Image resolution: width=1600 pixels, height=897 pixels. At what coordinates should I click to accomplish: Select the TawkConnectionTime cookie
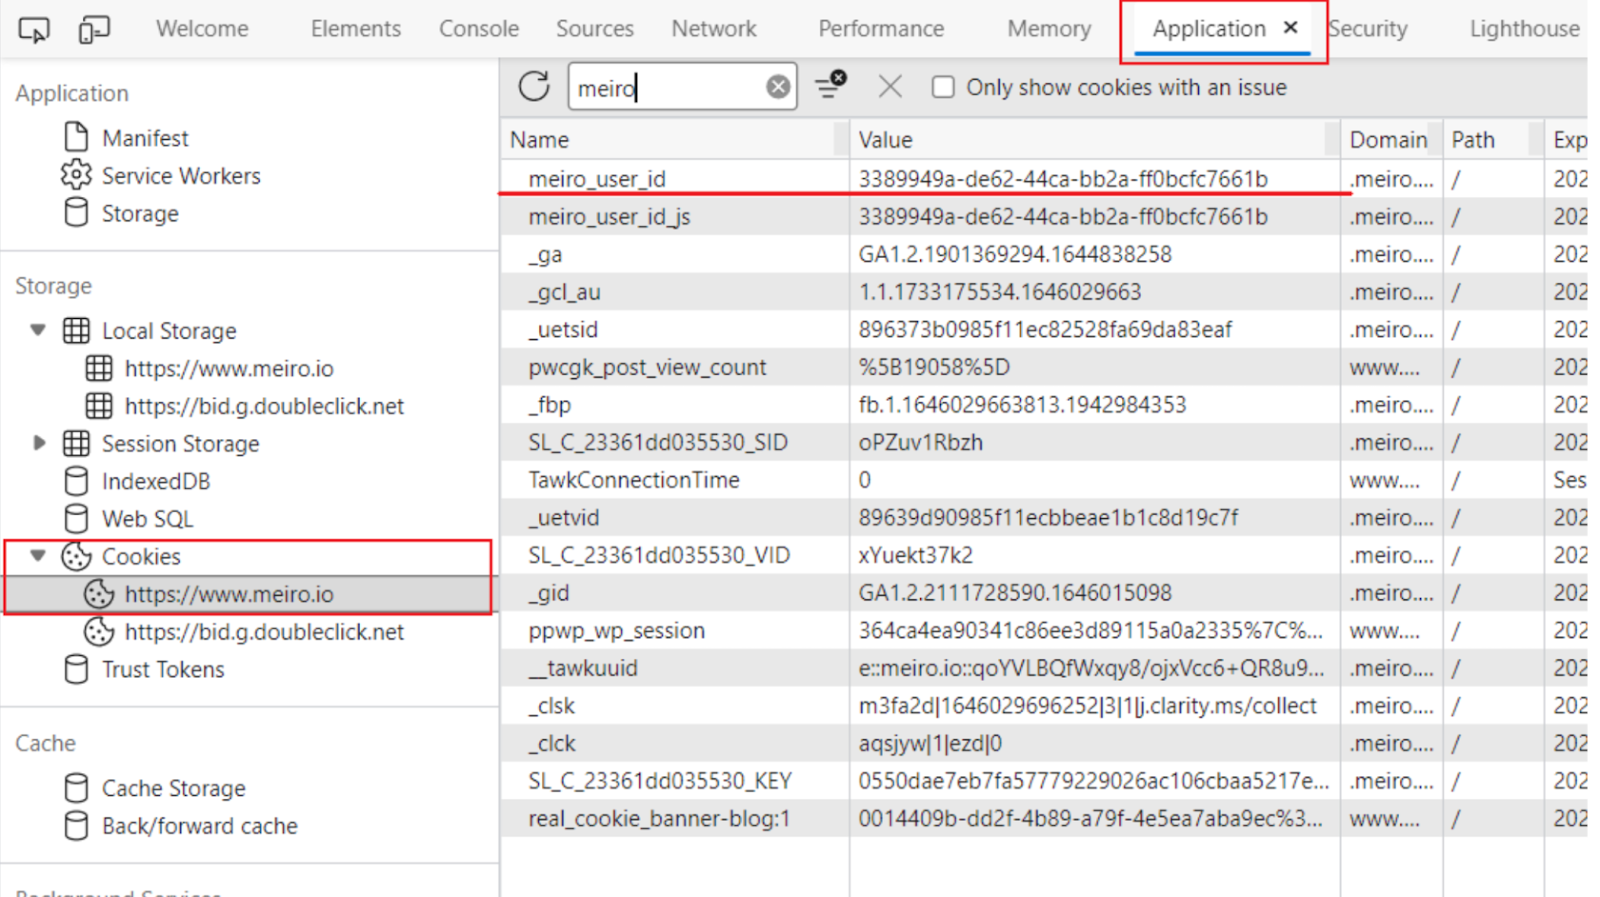[x=1043, y=480]
